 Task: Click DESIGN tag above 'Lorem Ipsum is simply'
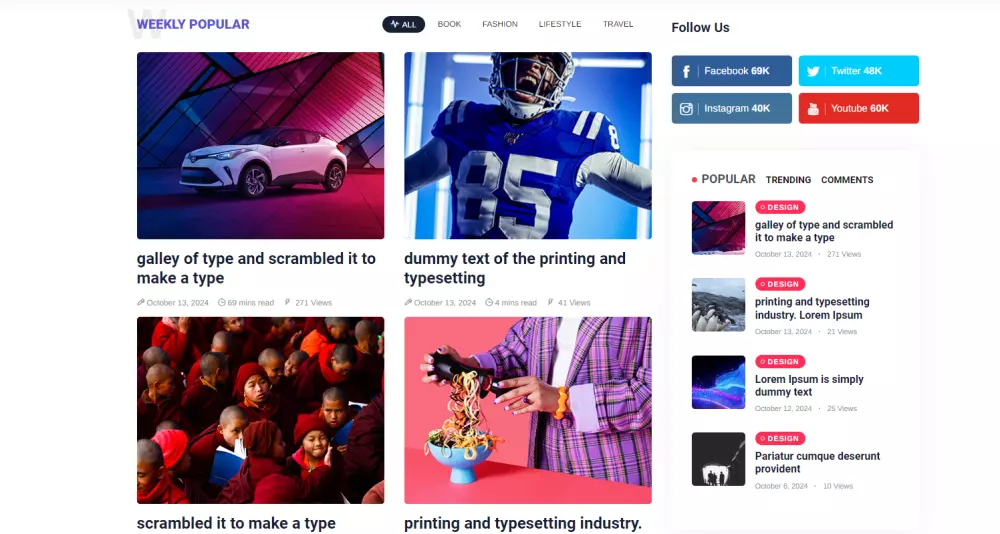pyautogui.click(x=780, y=362)
